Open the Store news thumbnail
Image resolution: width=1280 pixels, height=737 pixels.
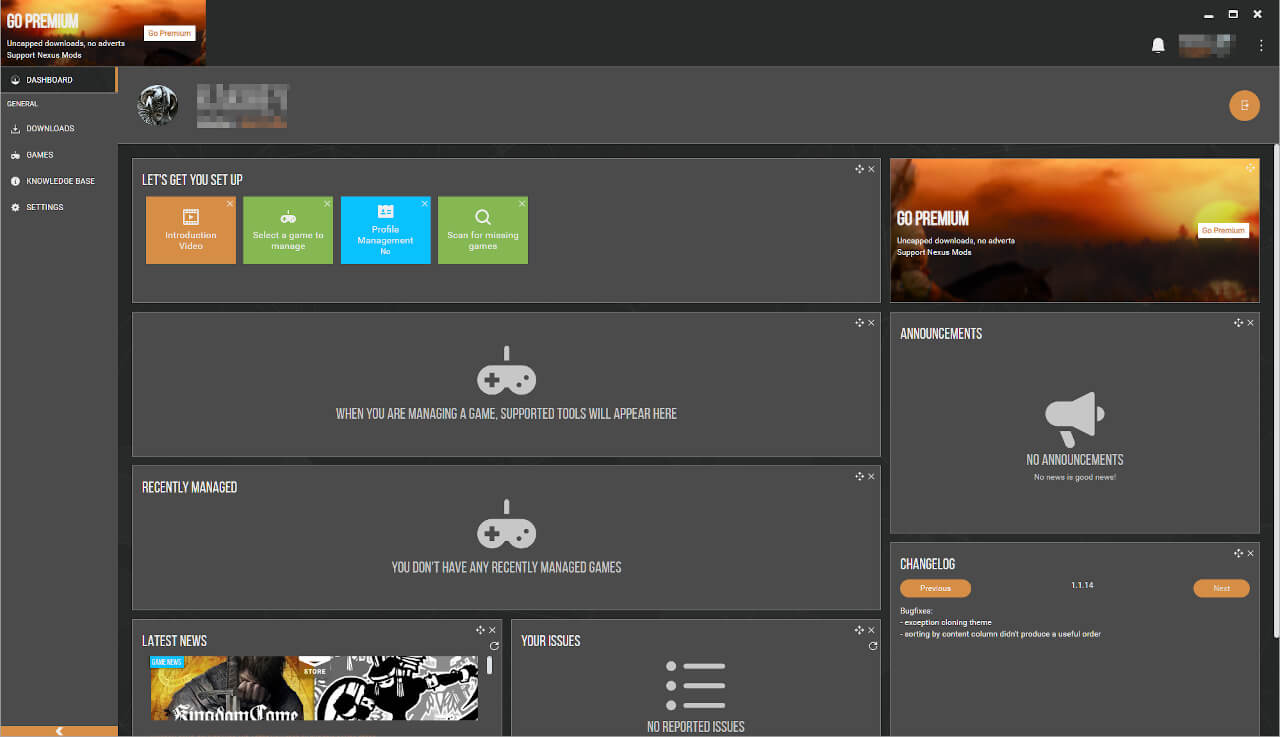point(397,688)
